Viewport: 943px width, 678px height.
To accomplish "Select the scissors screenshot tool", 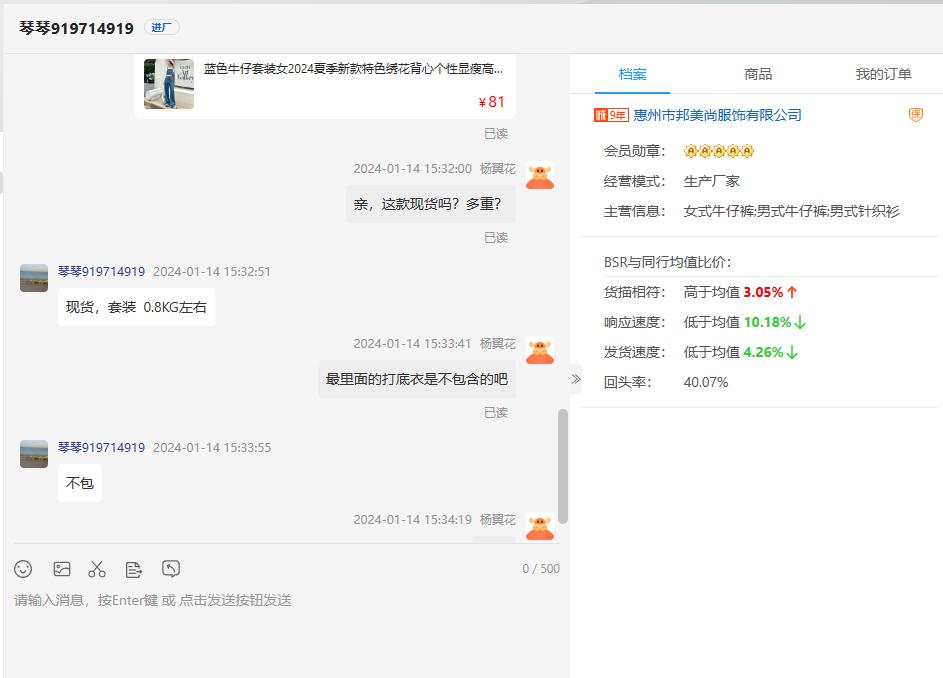I will (97, 569).
